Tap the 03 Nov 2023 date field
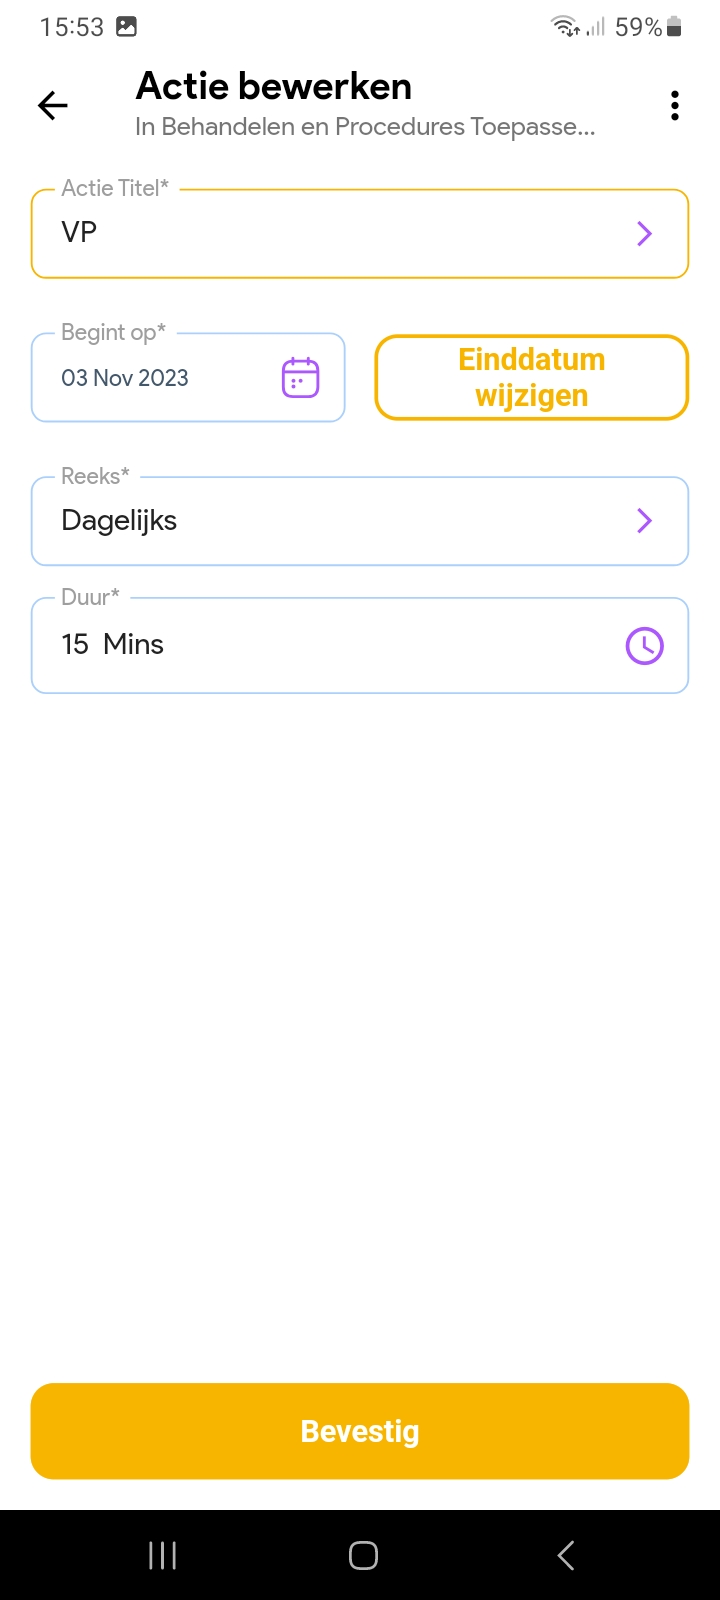This screenshot has height=1600, width=720. (160, 378)
